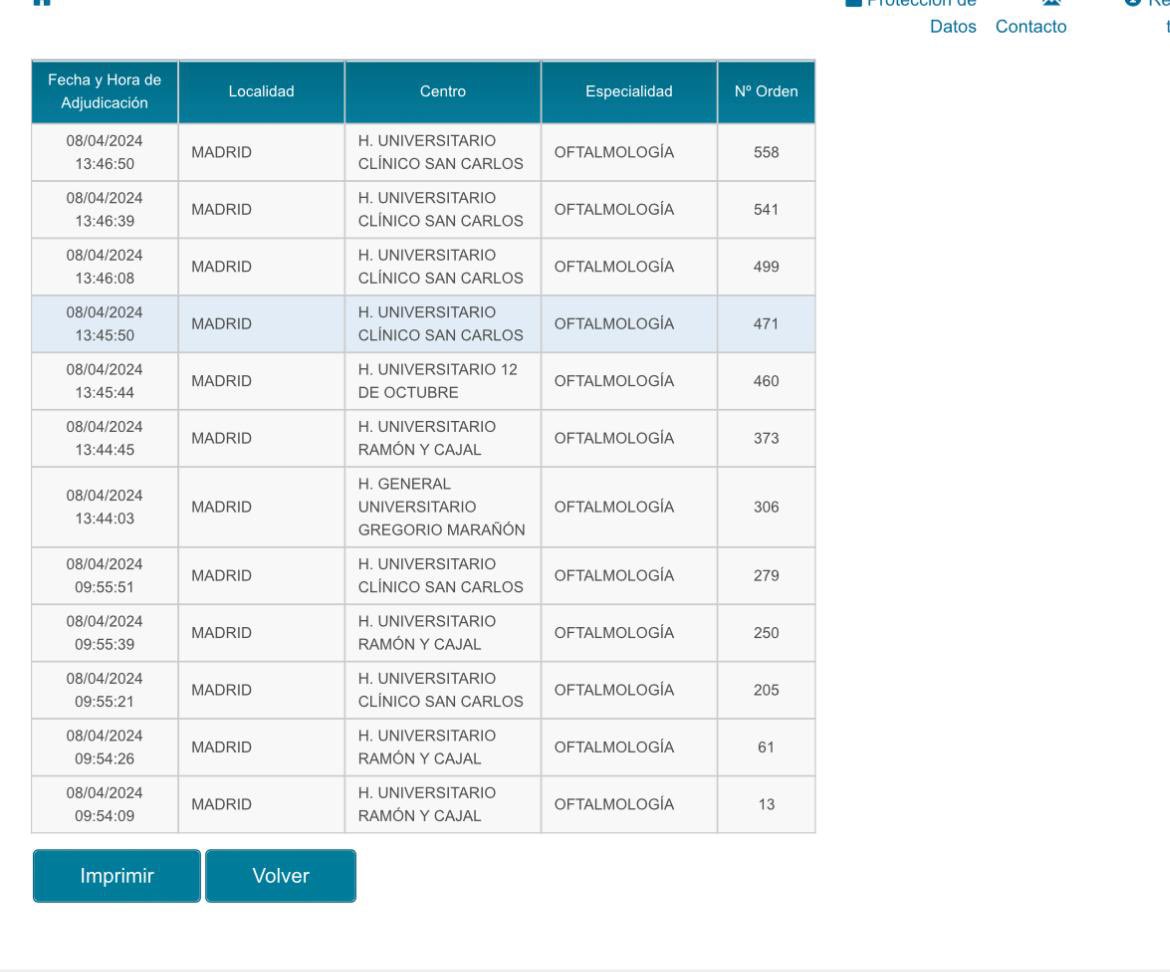Click the date cell 08/04/2024 13:44:45
The width and height of the screenshot is (1170, 972).
(x=104, y=439)
